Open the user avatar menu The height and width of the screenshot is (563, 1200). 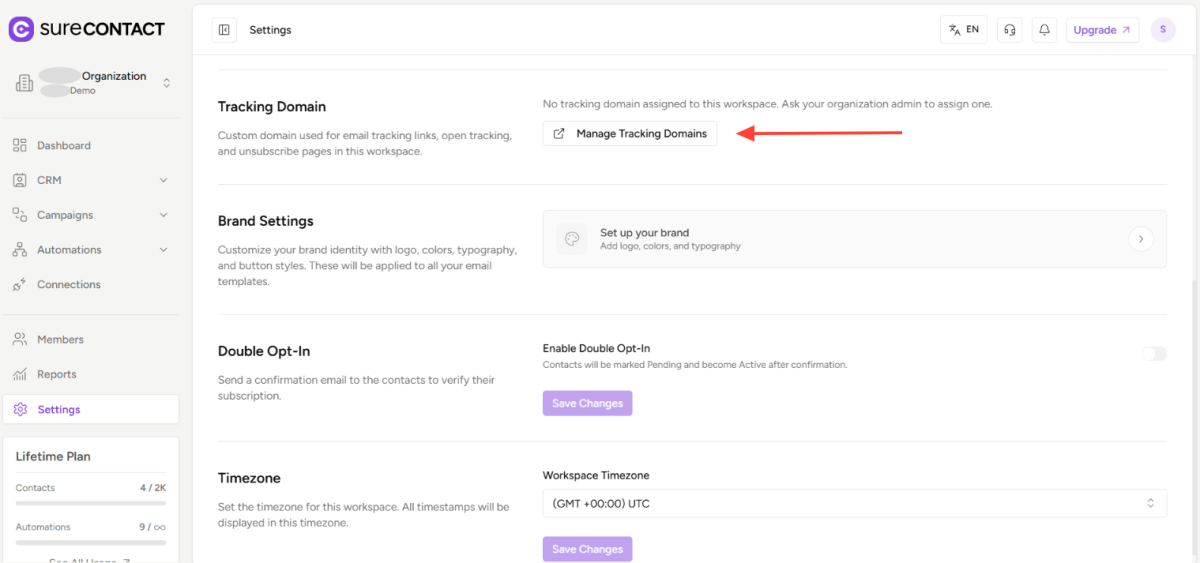click(x=1162, y=30)
